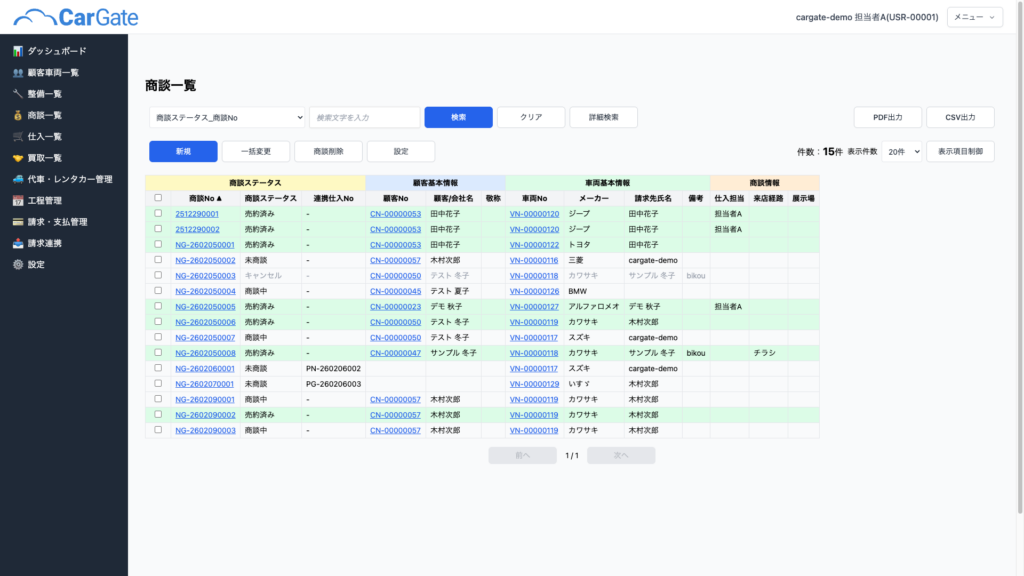Click the car icon for rental management
The width and height of the screenshot is (1024, 576).
[18, 179]
